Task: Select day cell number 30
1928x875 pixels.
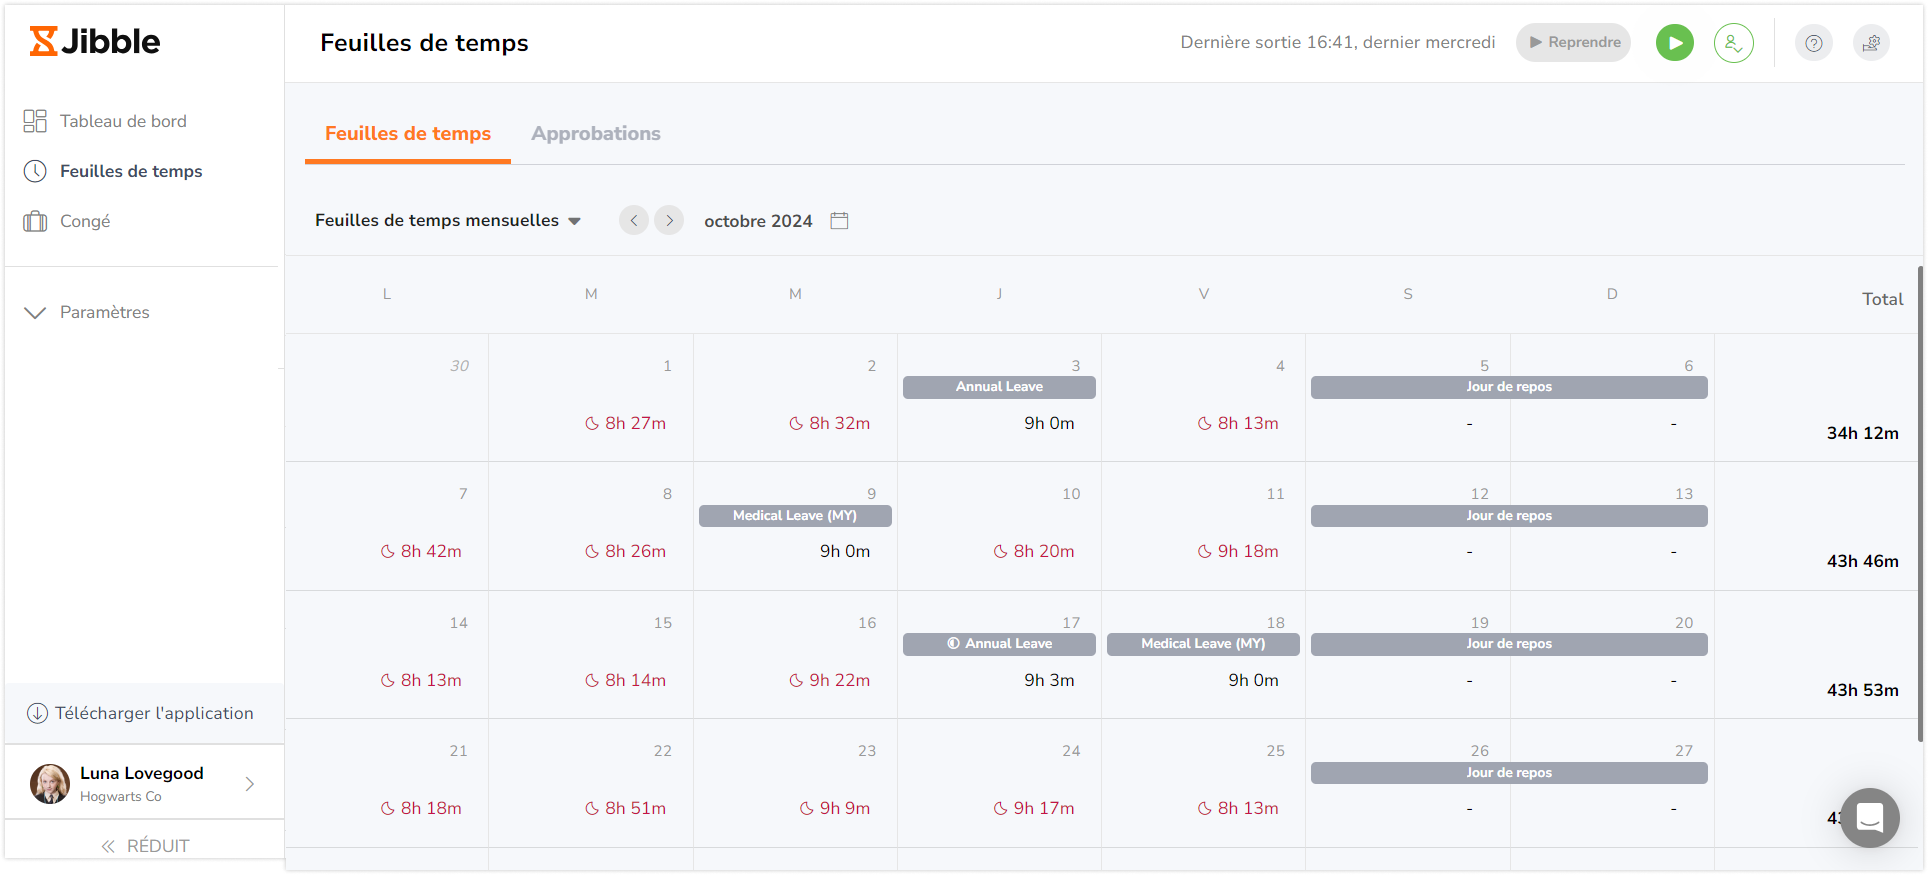Action: (x=387, y=397)
